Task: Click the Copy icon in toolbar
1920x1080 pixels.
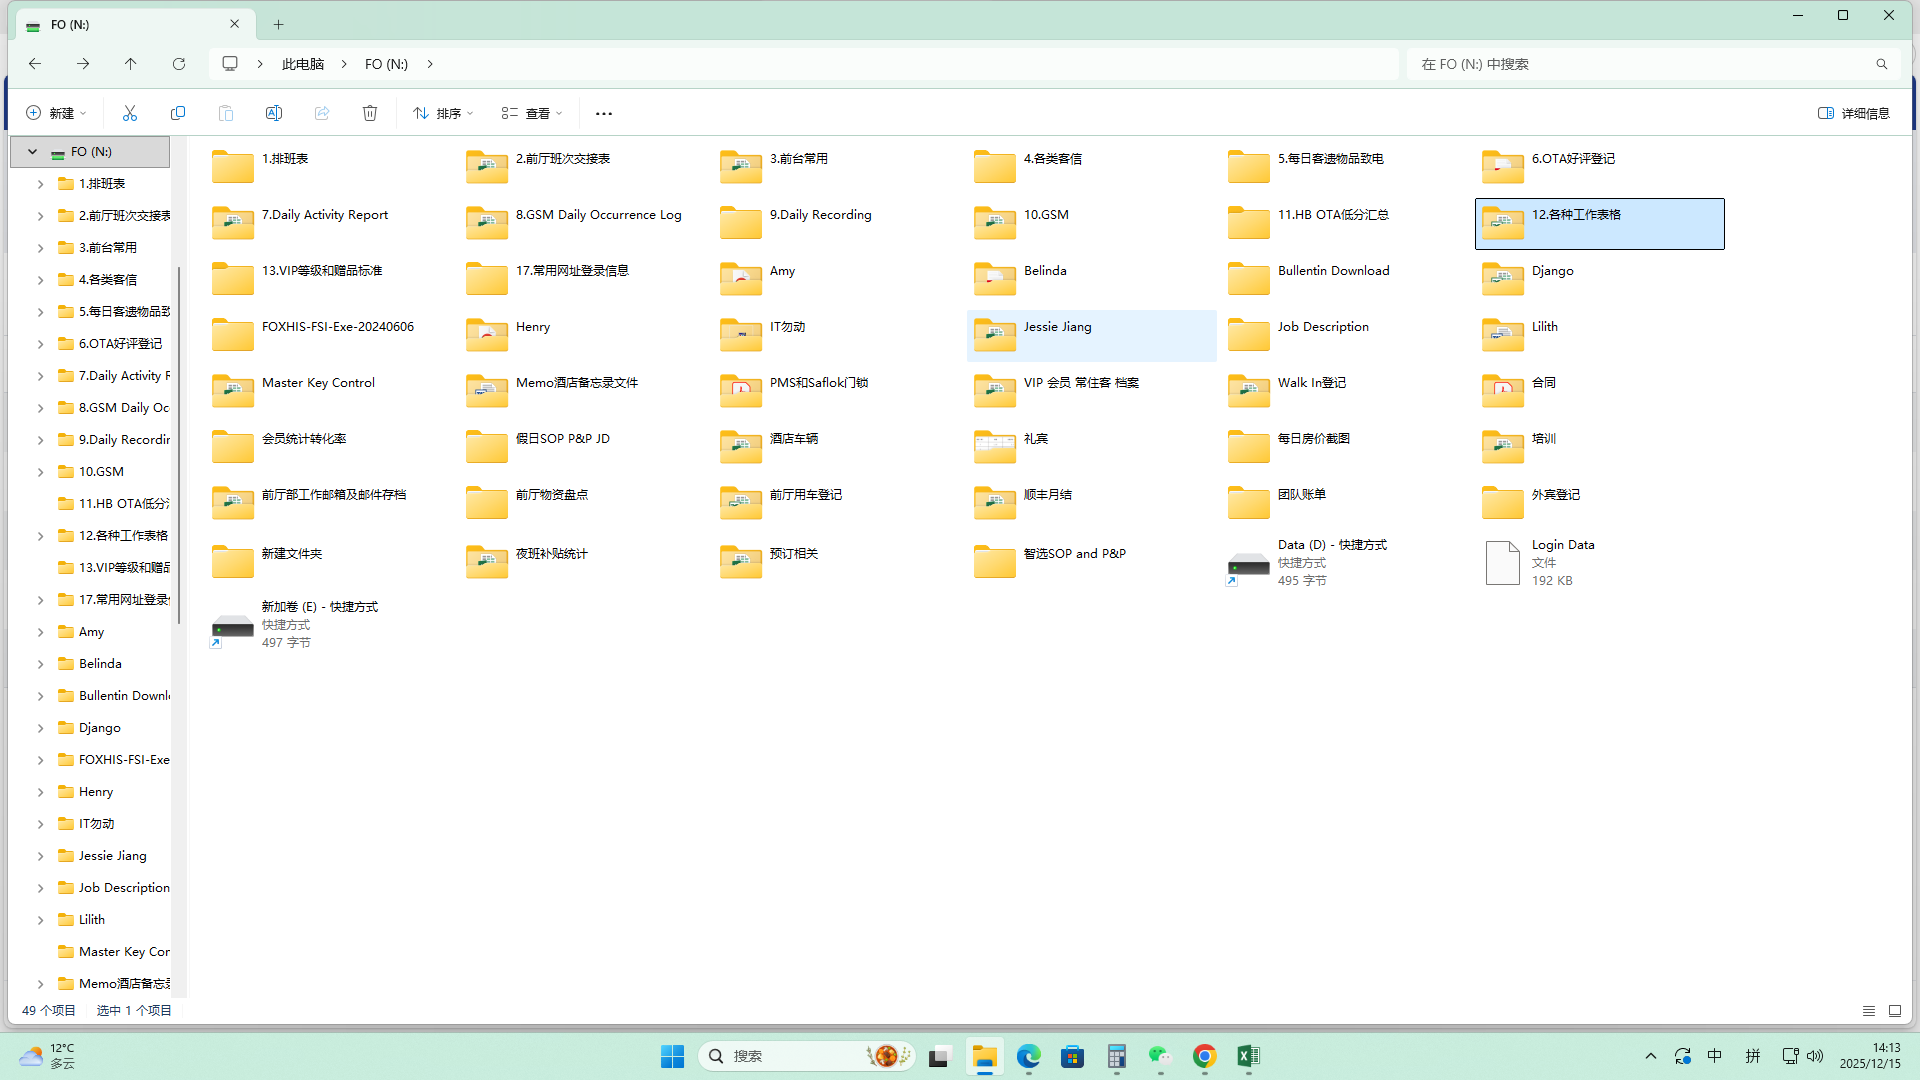Action: (178, 113)
